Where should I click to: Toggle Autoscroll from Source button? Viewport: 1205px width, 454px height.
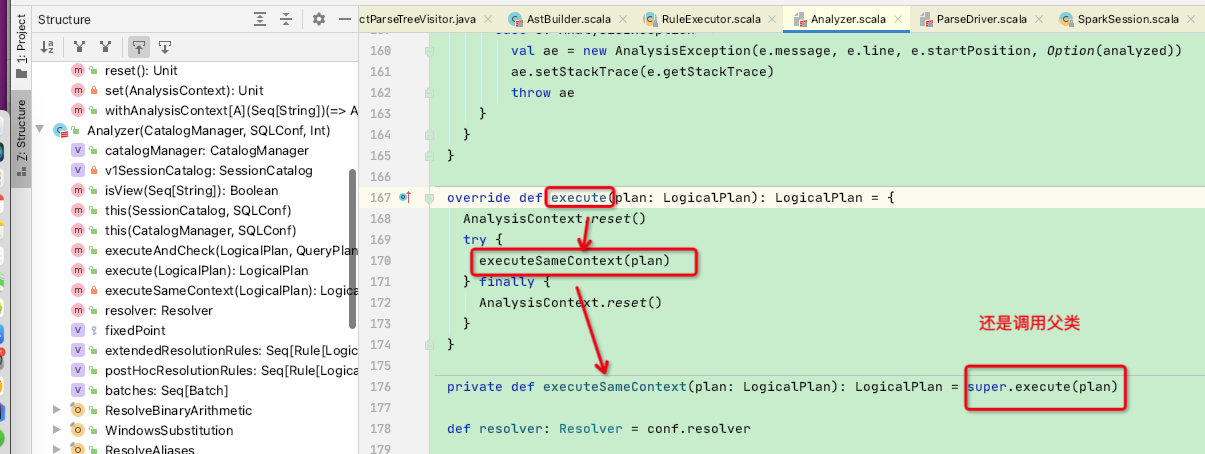click(x=165, y=46)
